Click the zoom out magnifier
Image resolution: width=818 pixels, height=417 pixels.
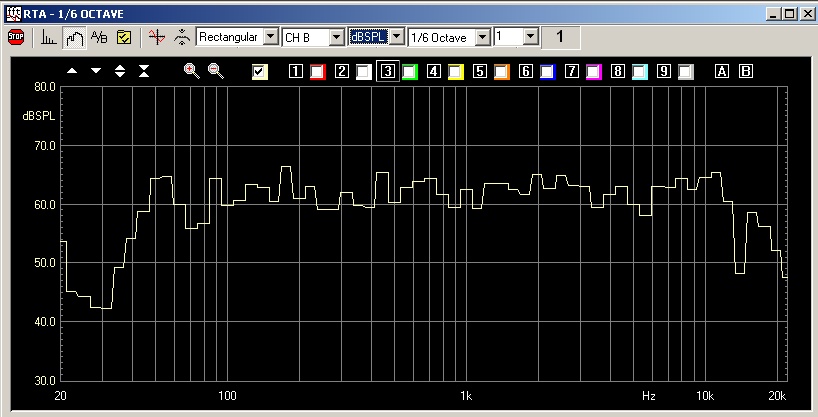[x=215, y=71]
